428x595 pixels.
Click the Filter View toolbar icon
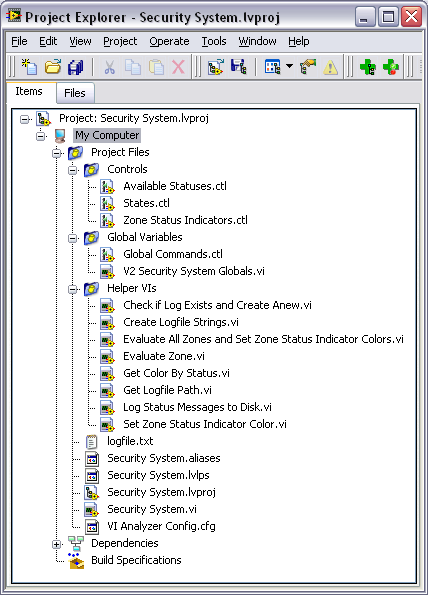pos(272,67)
